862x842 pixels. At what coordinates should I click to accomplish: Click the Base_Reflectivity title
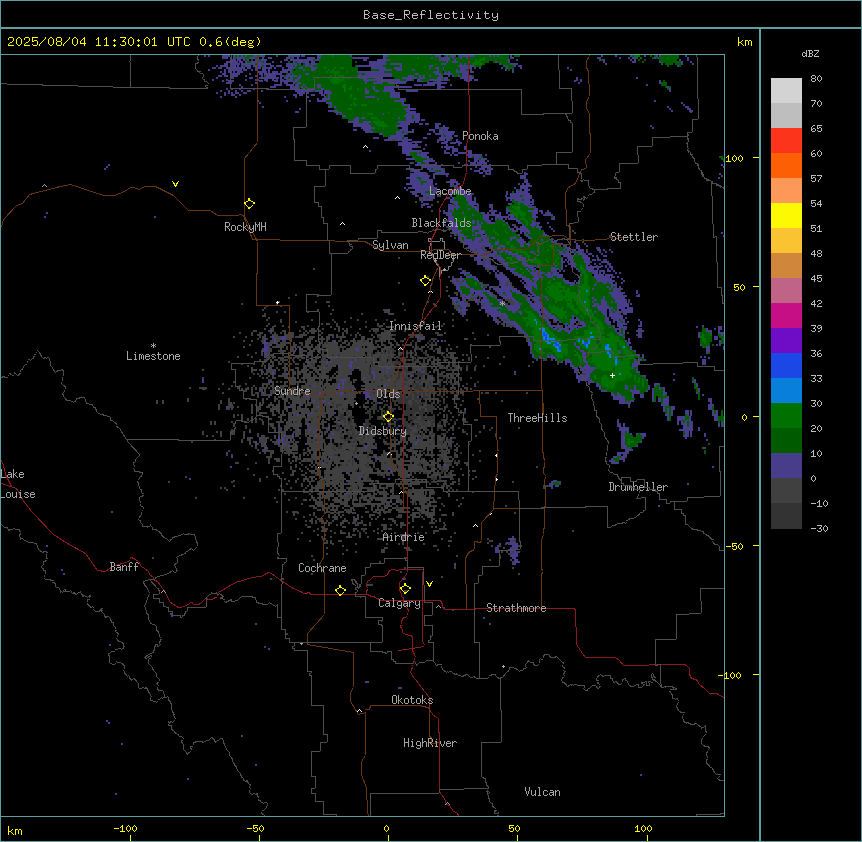[431, 15]
